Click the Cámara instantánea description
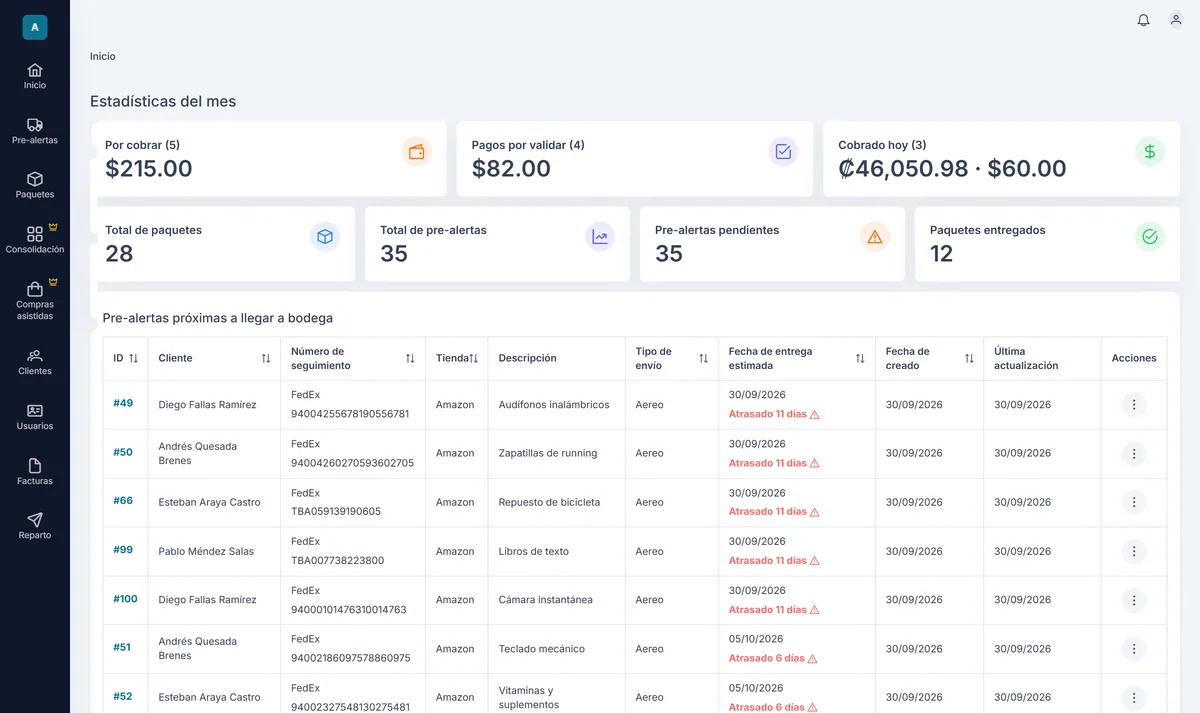This screenshot has height=713, width=1200. coord(546,600)
